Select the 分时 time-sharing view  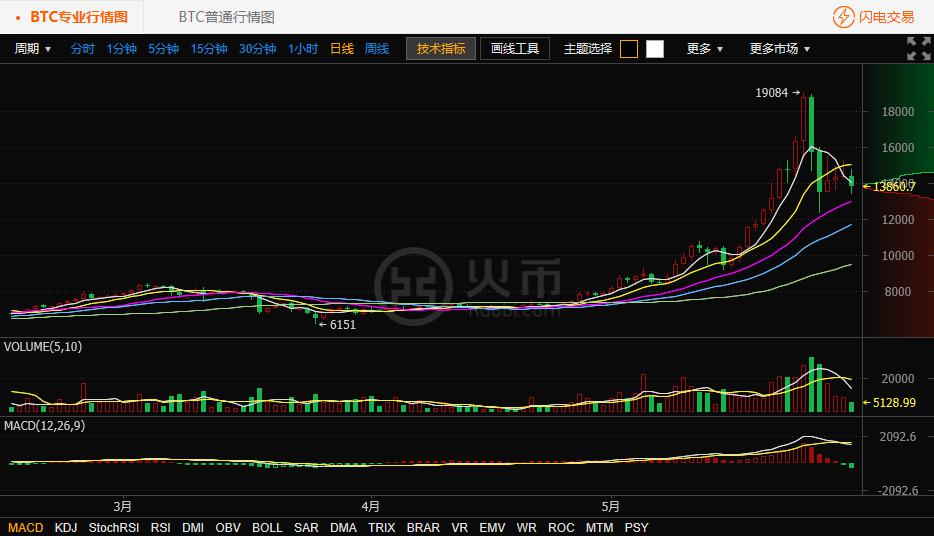[82, 48]
